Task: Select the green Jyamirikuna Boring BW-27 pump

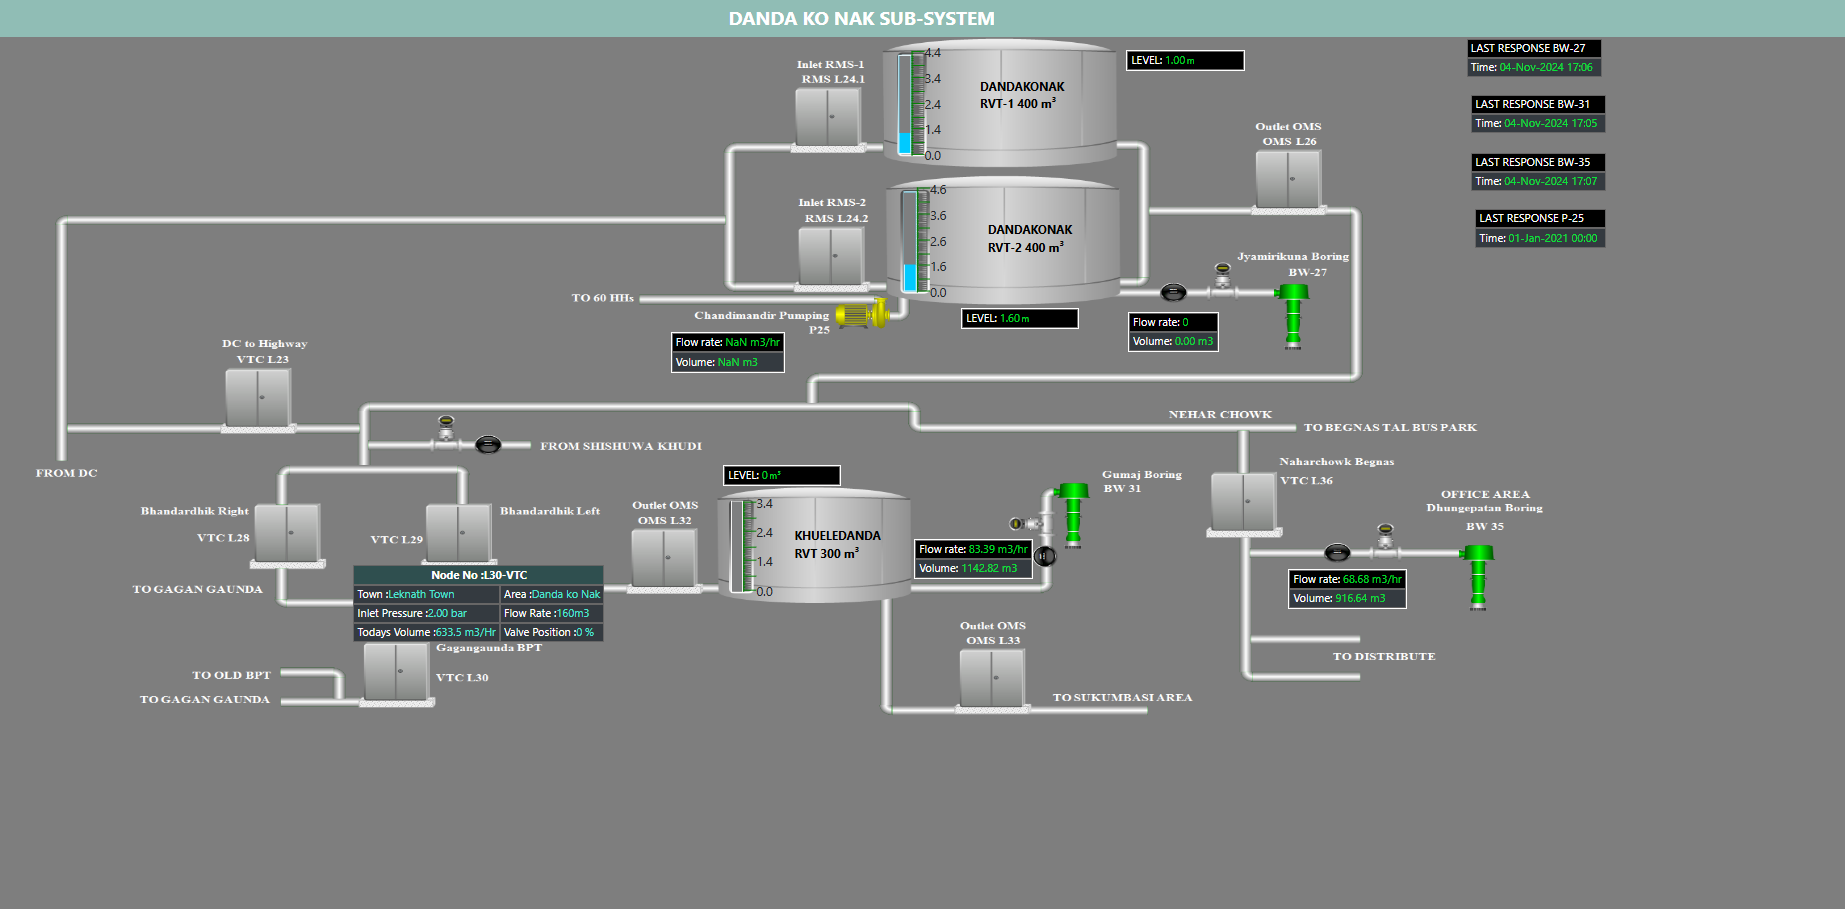Action: point(1293,314)
